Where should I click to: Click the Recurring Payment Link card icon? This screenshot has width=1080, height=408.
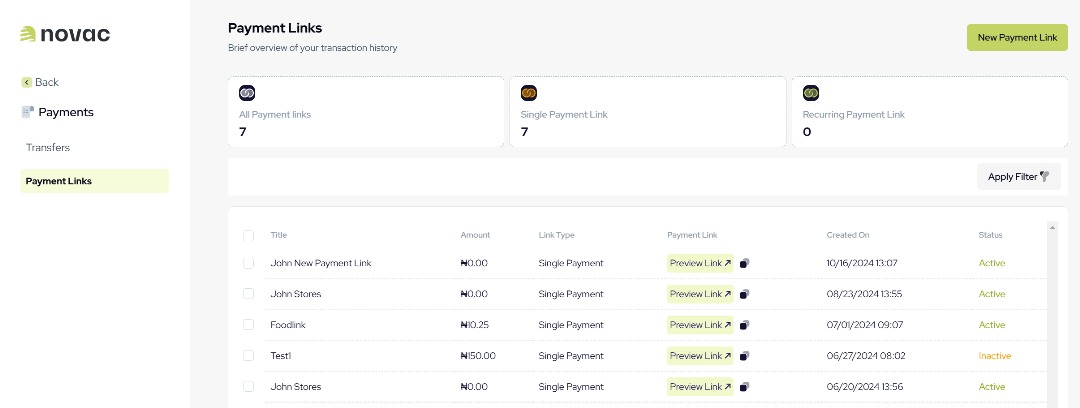point(811,93)
